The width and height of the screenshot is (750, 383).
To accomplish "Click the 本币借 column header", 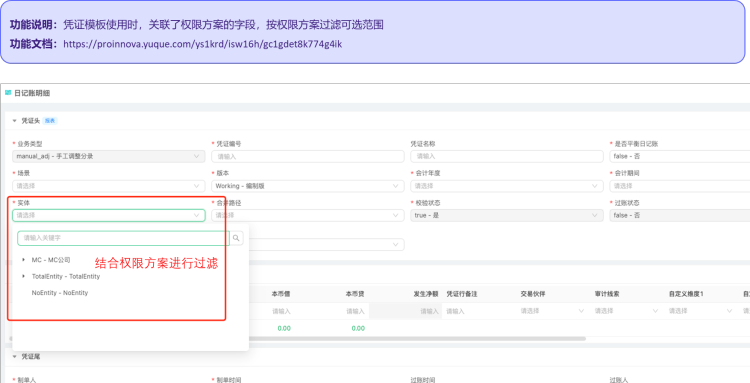I will pos(281,294).
